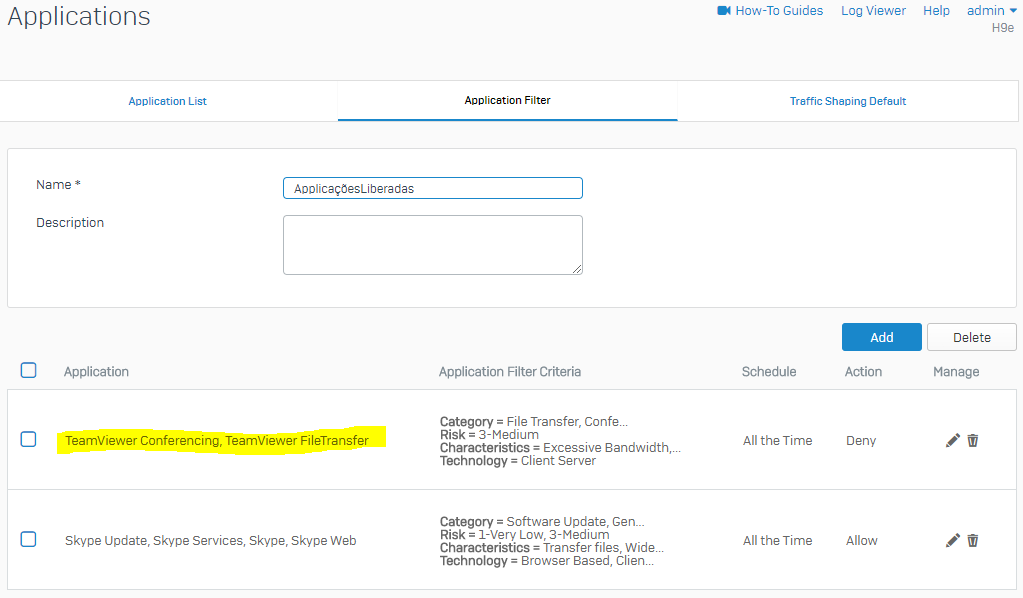Click the Action column header
Screen dimensions: 1023x598
[x=863, y=372]
